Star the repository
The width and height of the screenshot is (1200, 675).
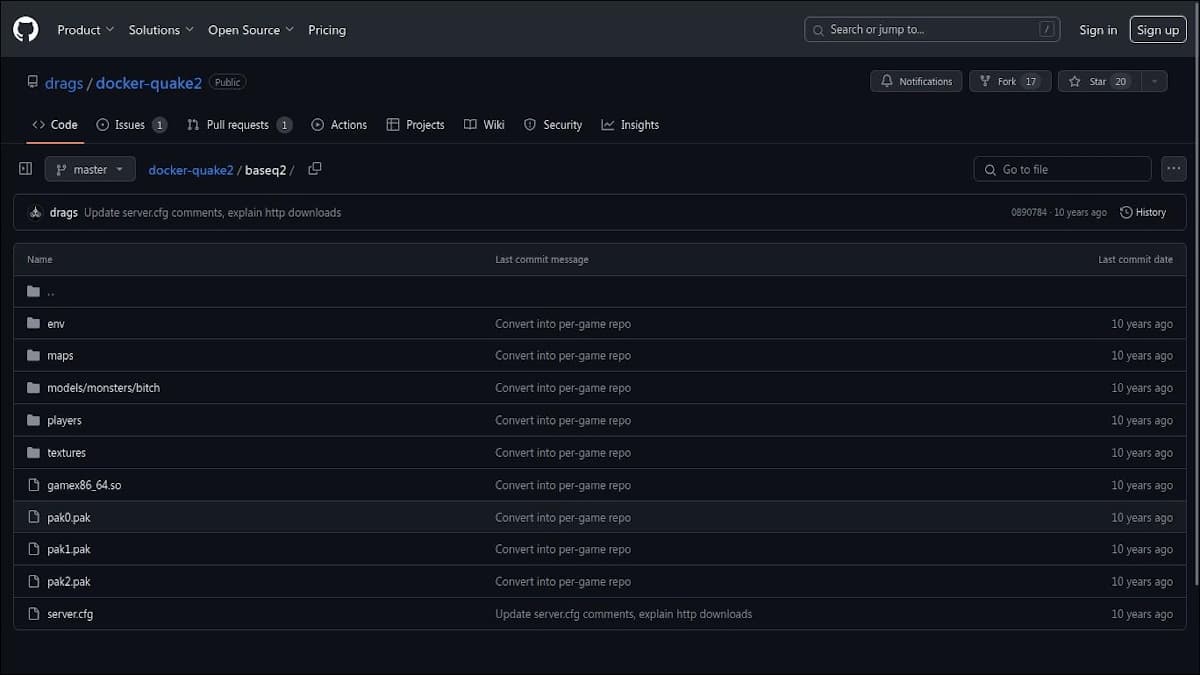(x=1098, y=82)
